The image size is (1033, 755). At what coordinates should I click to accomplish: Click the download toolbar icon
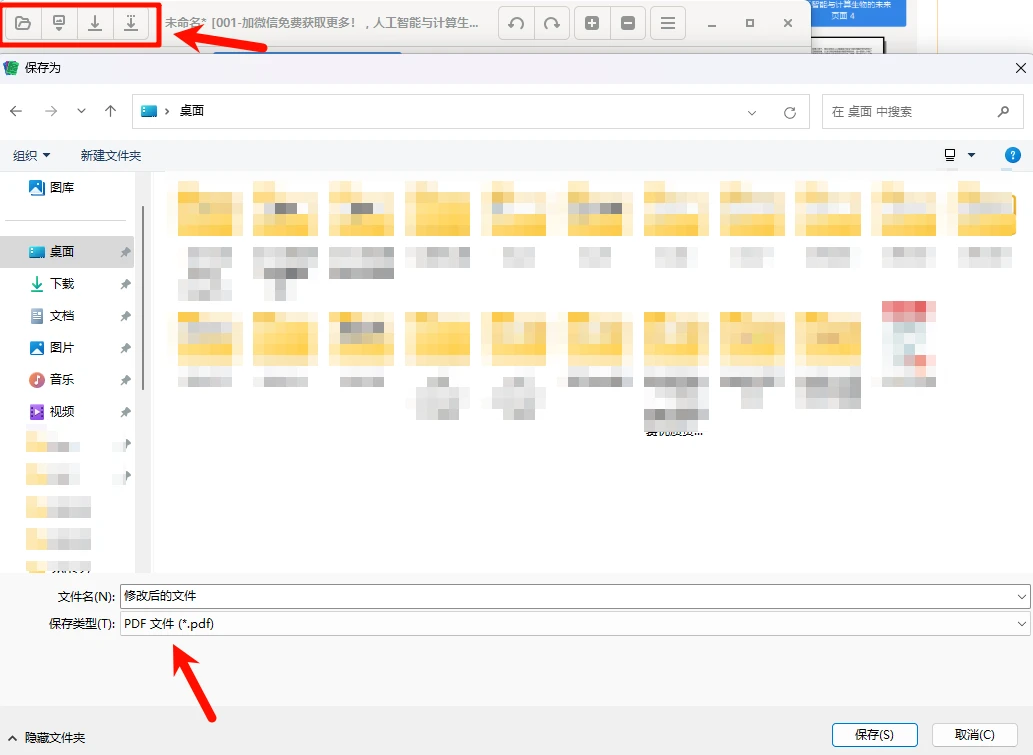94,23
